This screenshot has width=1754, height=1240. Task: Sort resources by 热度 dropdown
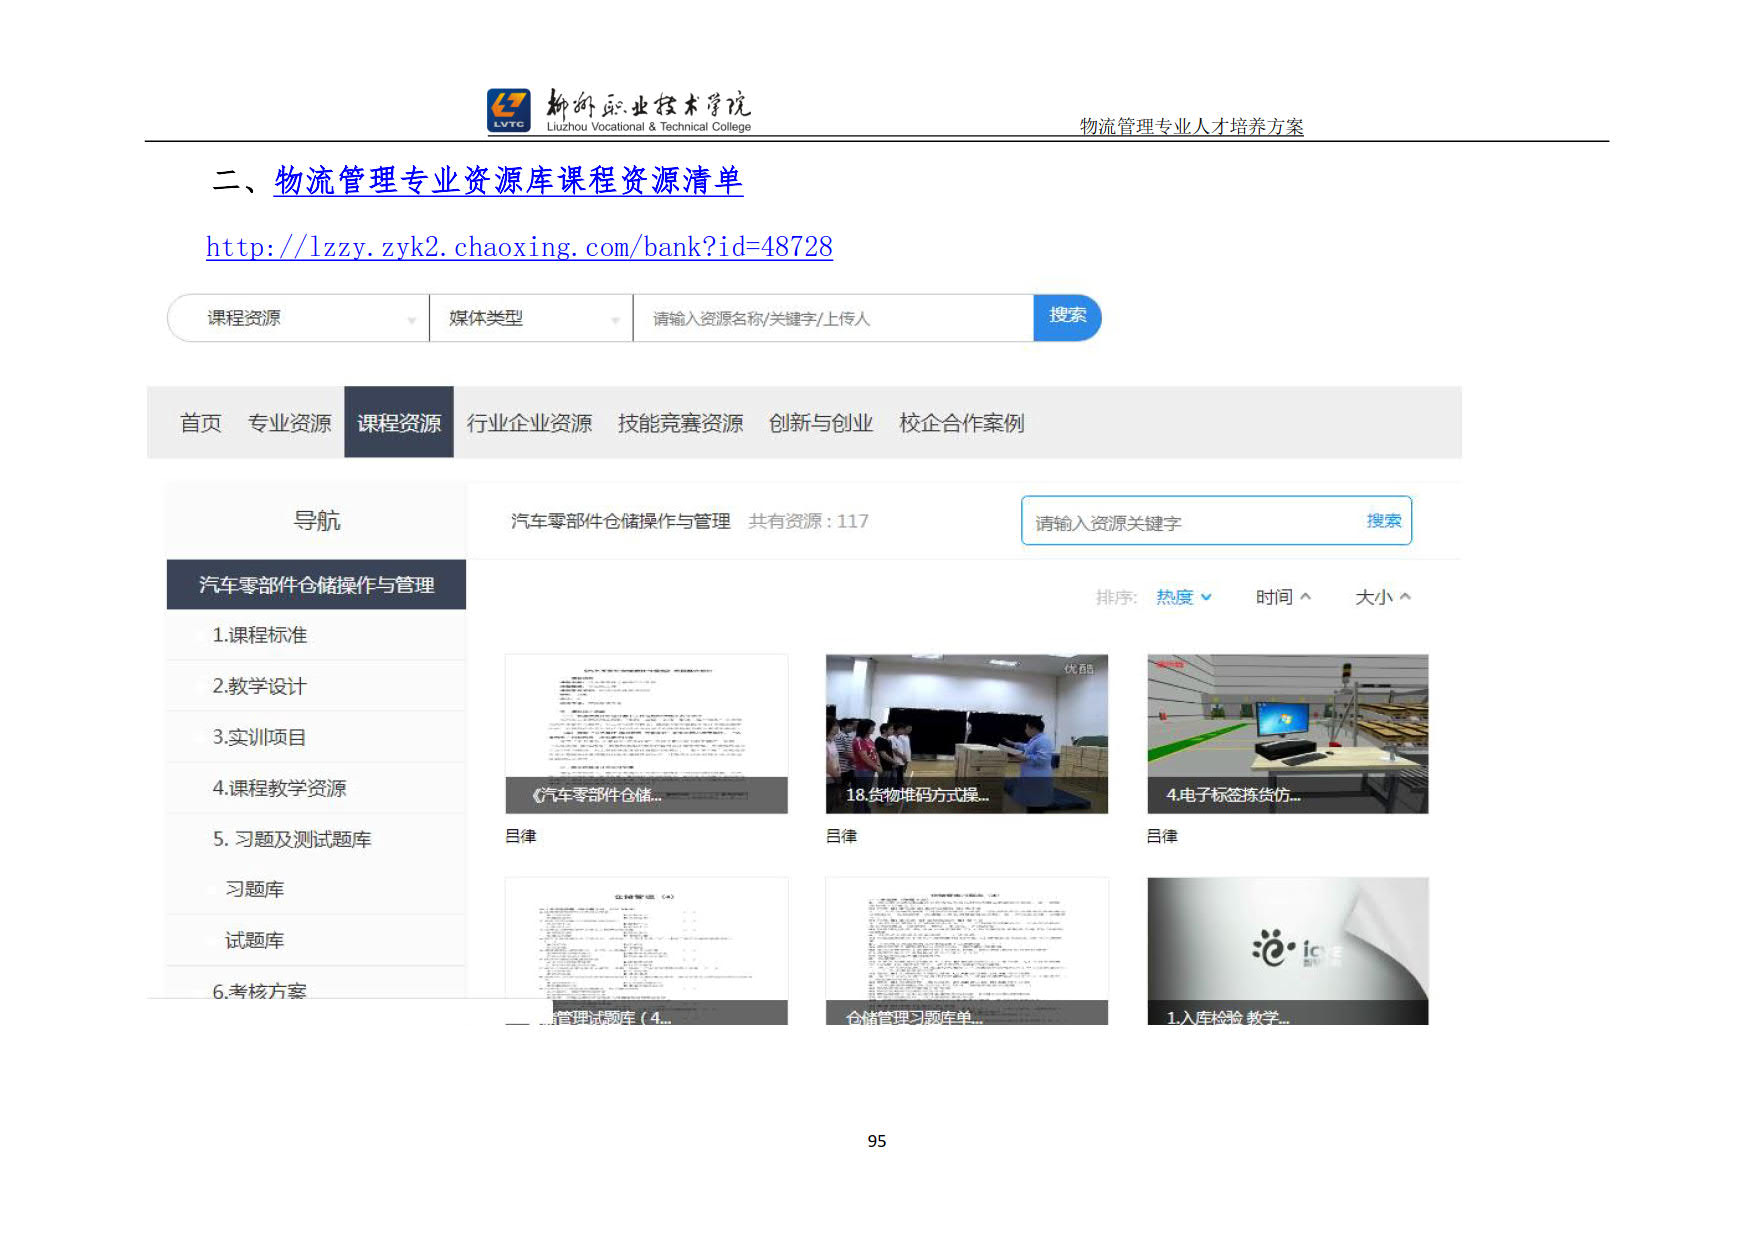pyautogui.click(x=1183, y=597)
